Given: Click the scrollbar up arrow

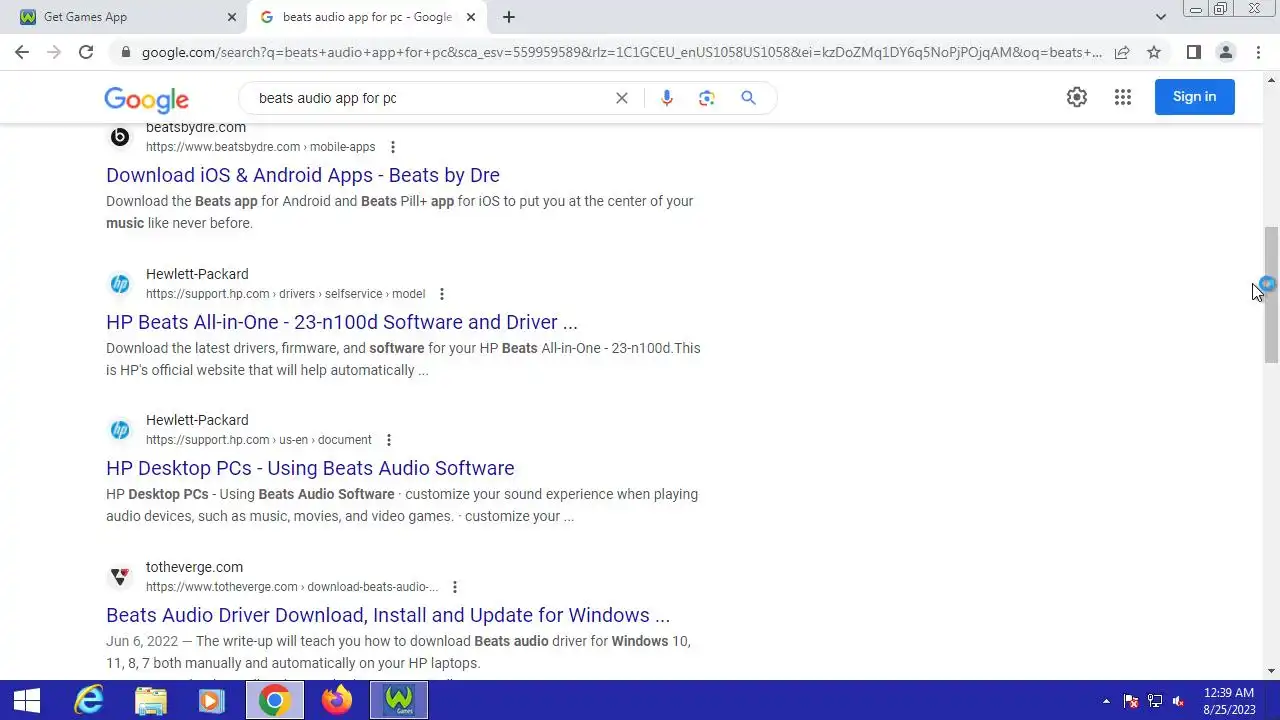Looking at the screenshot, I should pyautogui.click(x=1271, y=78).
